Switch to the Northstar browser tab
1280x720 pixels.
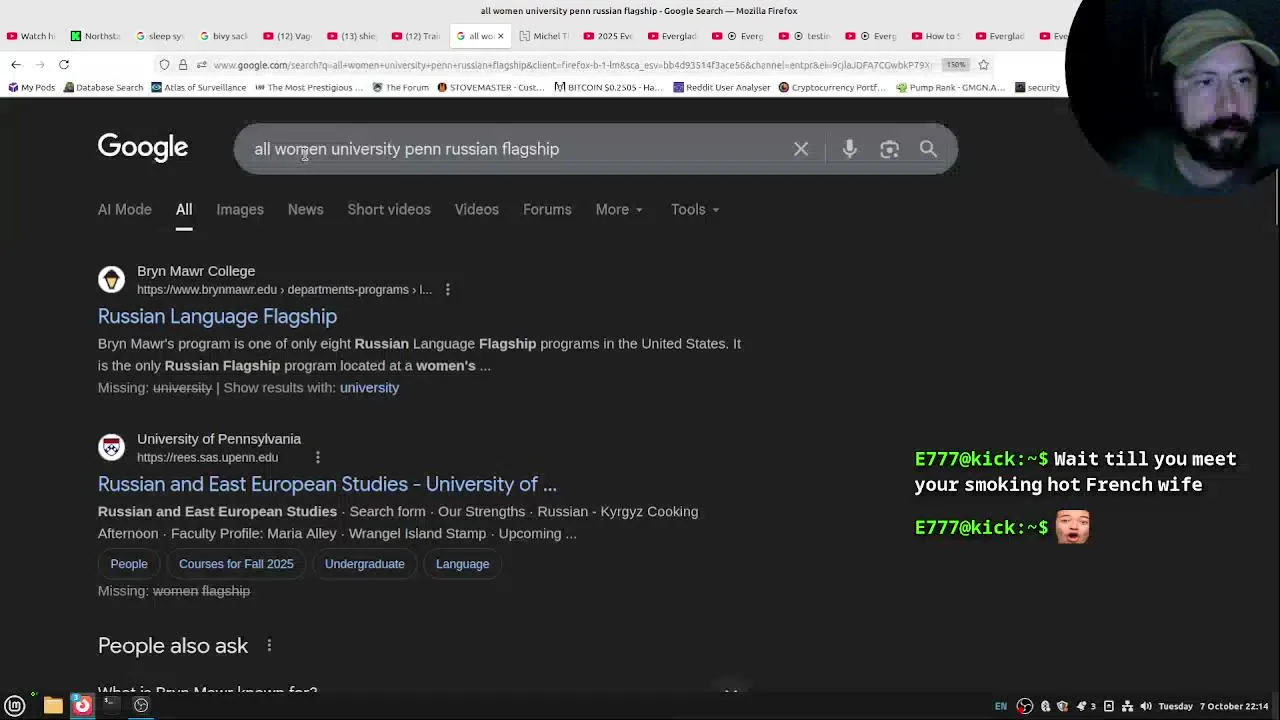point(96,36)
